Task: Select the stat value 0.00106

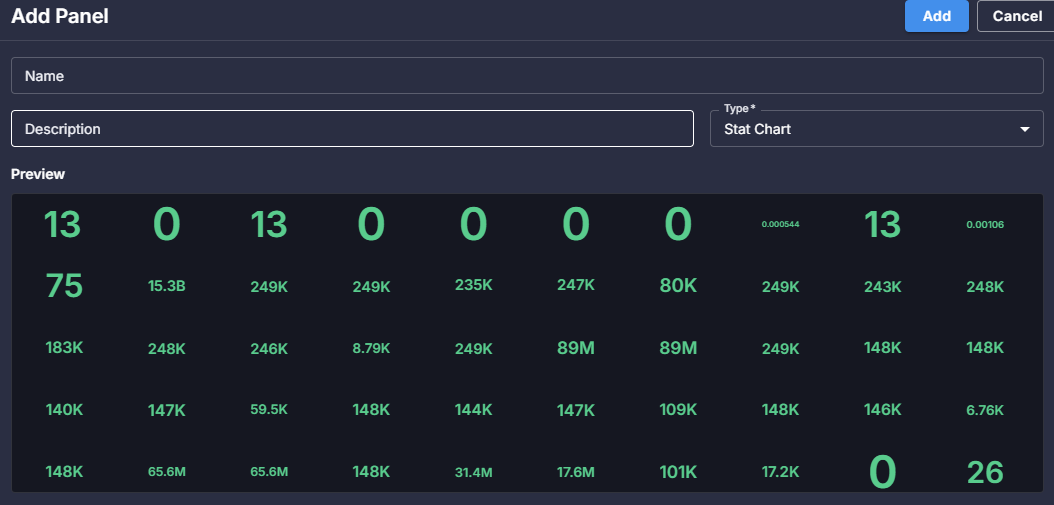Action: pyautogui.click(x=985, y=225)
